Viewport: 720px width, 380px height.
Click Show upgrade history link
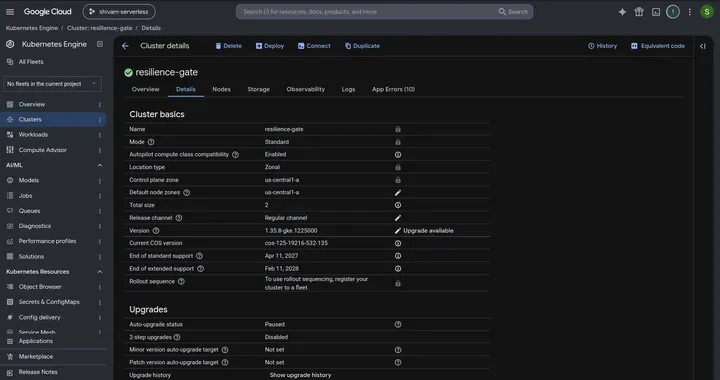(x=300, y=375)
